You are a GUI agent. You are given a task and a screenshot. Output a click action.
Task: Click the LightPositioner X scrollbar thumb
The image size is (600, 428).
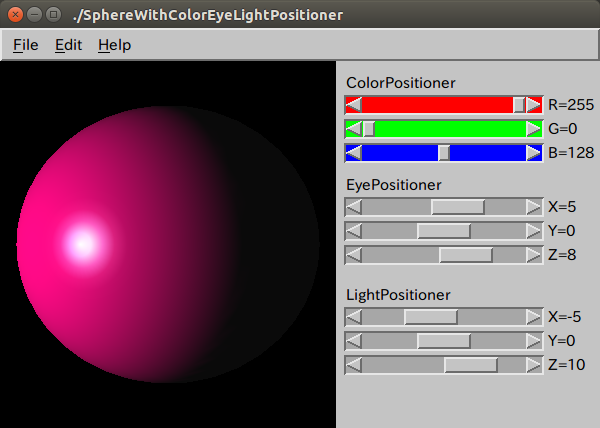coord(431,317)
